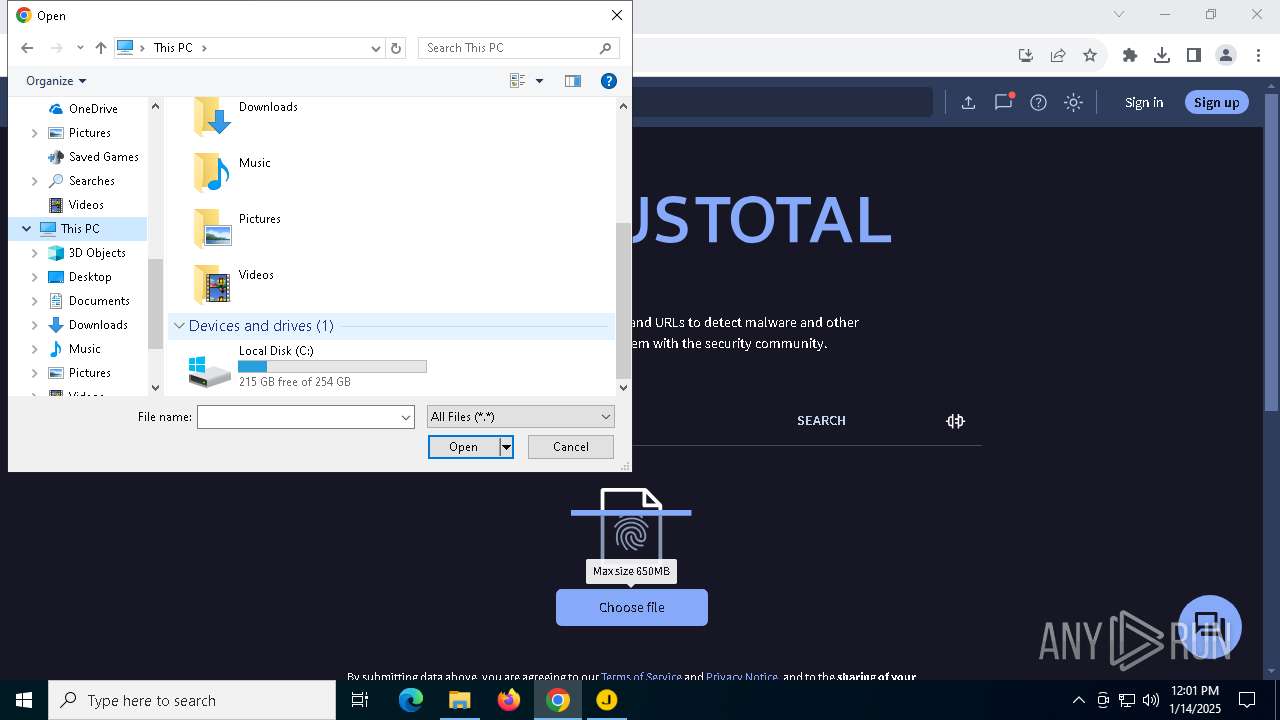Launch Firefox from taskbar
This screenshot has width=1280, height=720.
click(509, 700)
